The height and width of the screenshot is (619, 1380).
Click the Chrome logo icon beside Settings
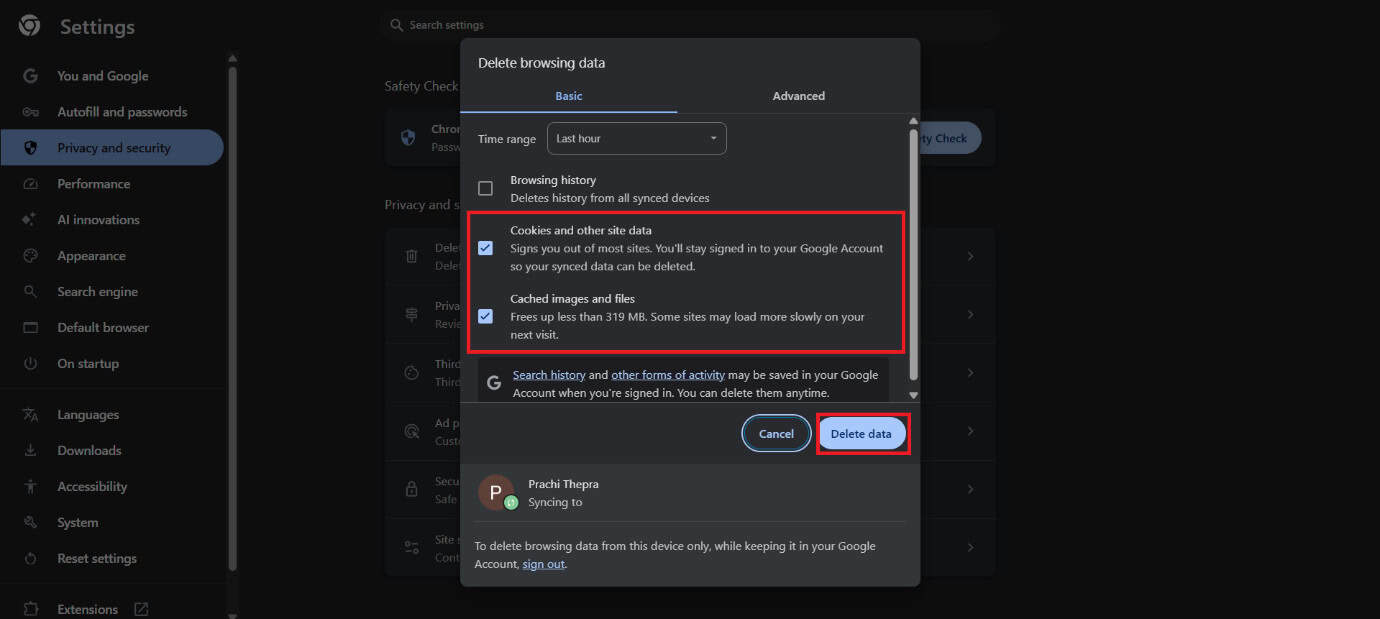[30, 26]
